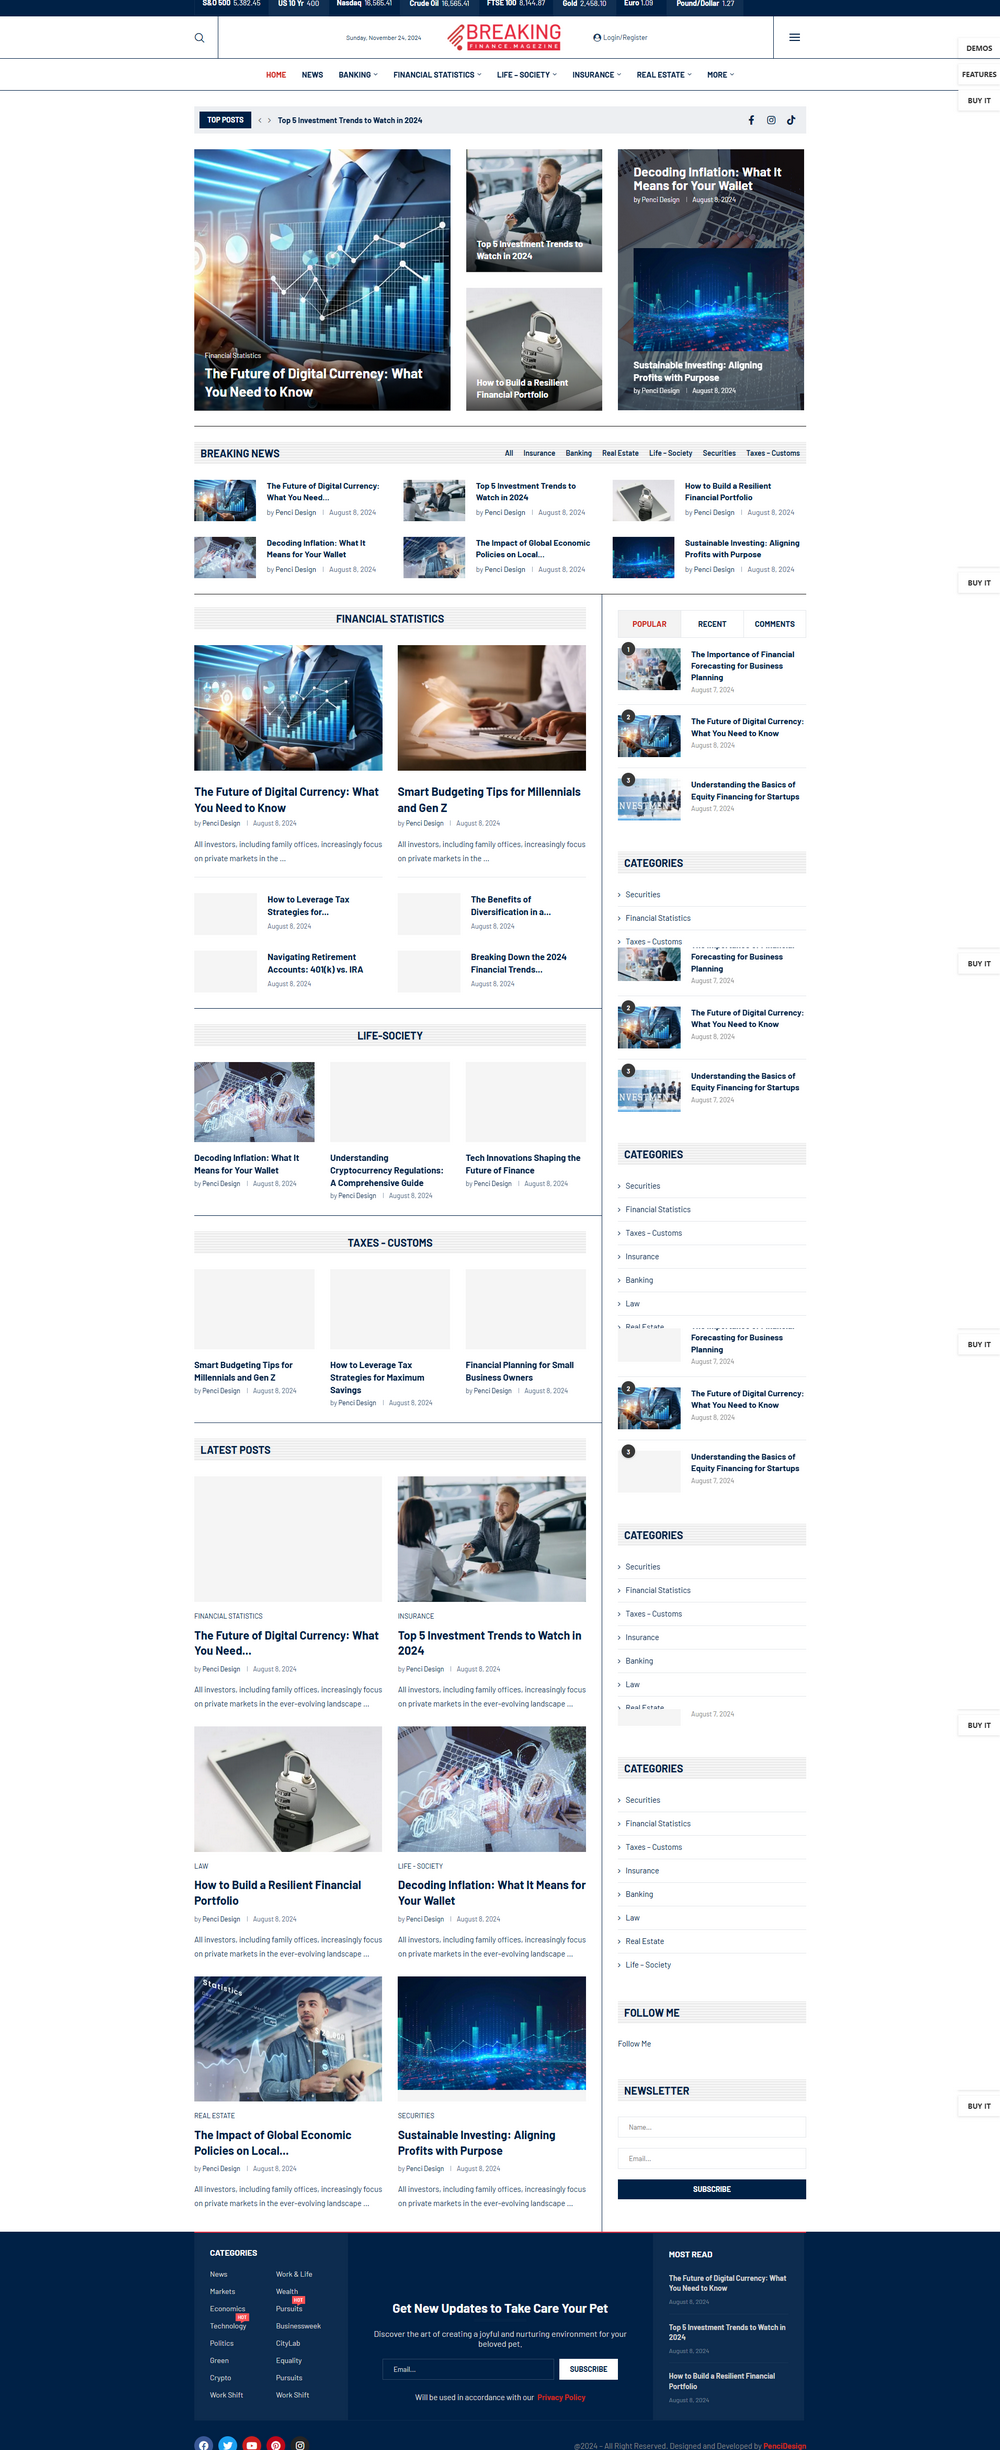Open Instagram icon in Top Posts bar
Screen dimensions: 1000x2450
click(x=771, y=120)
